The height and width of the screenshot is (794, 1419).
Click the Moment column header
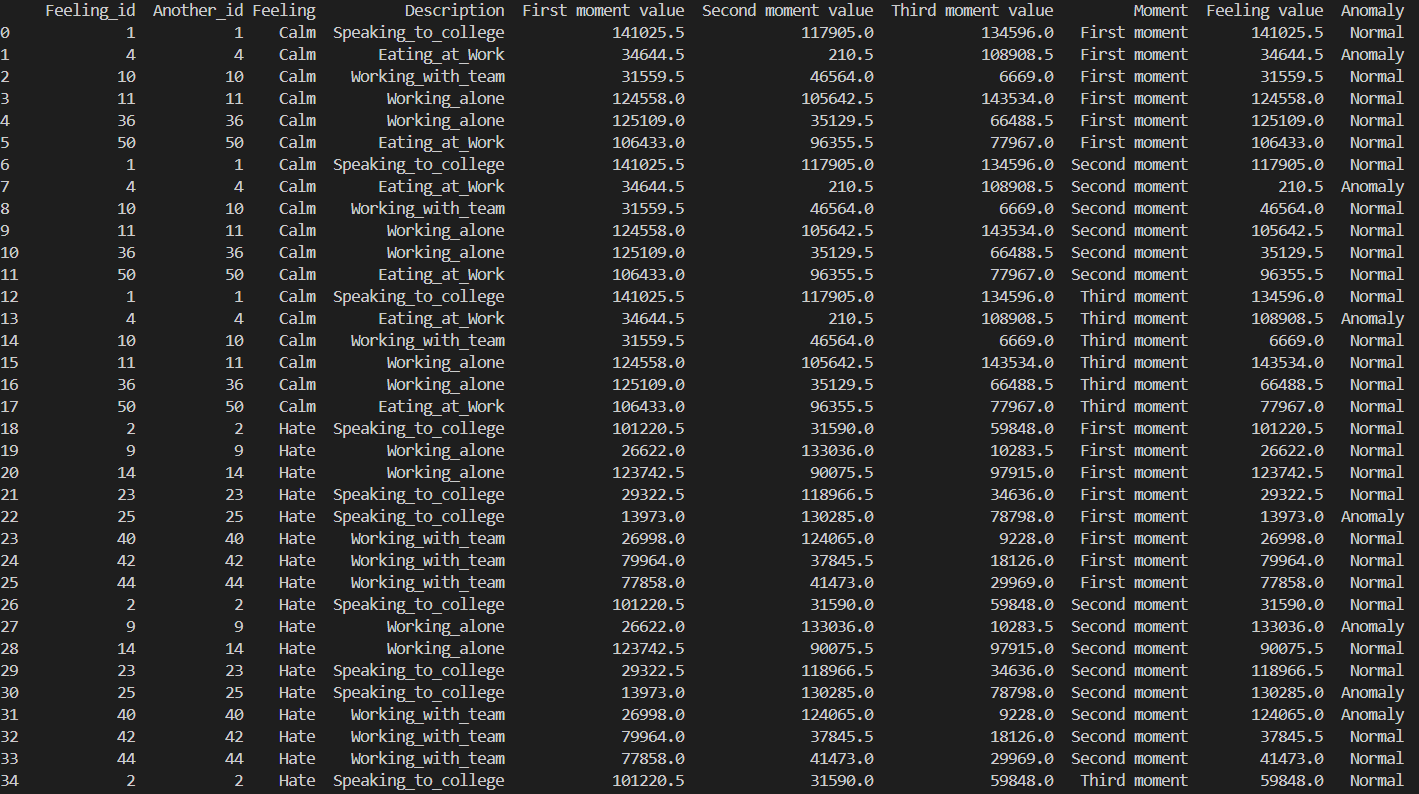(x=1160, y=11)
